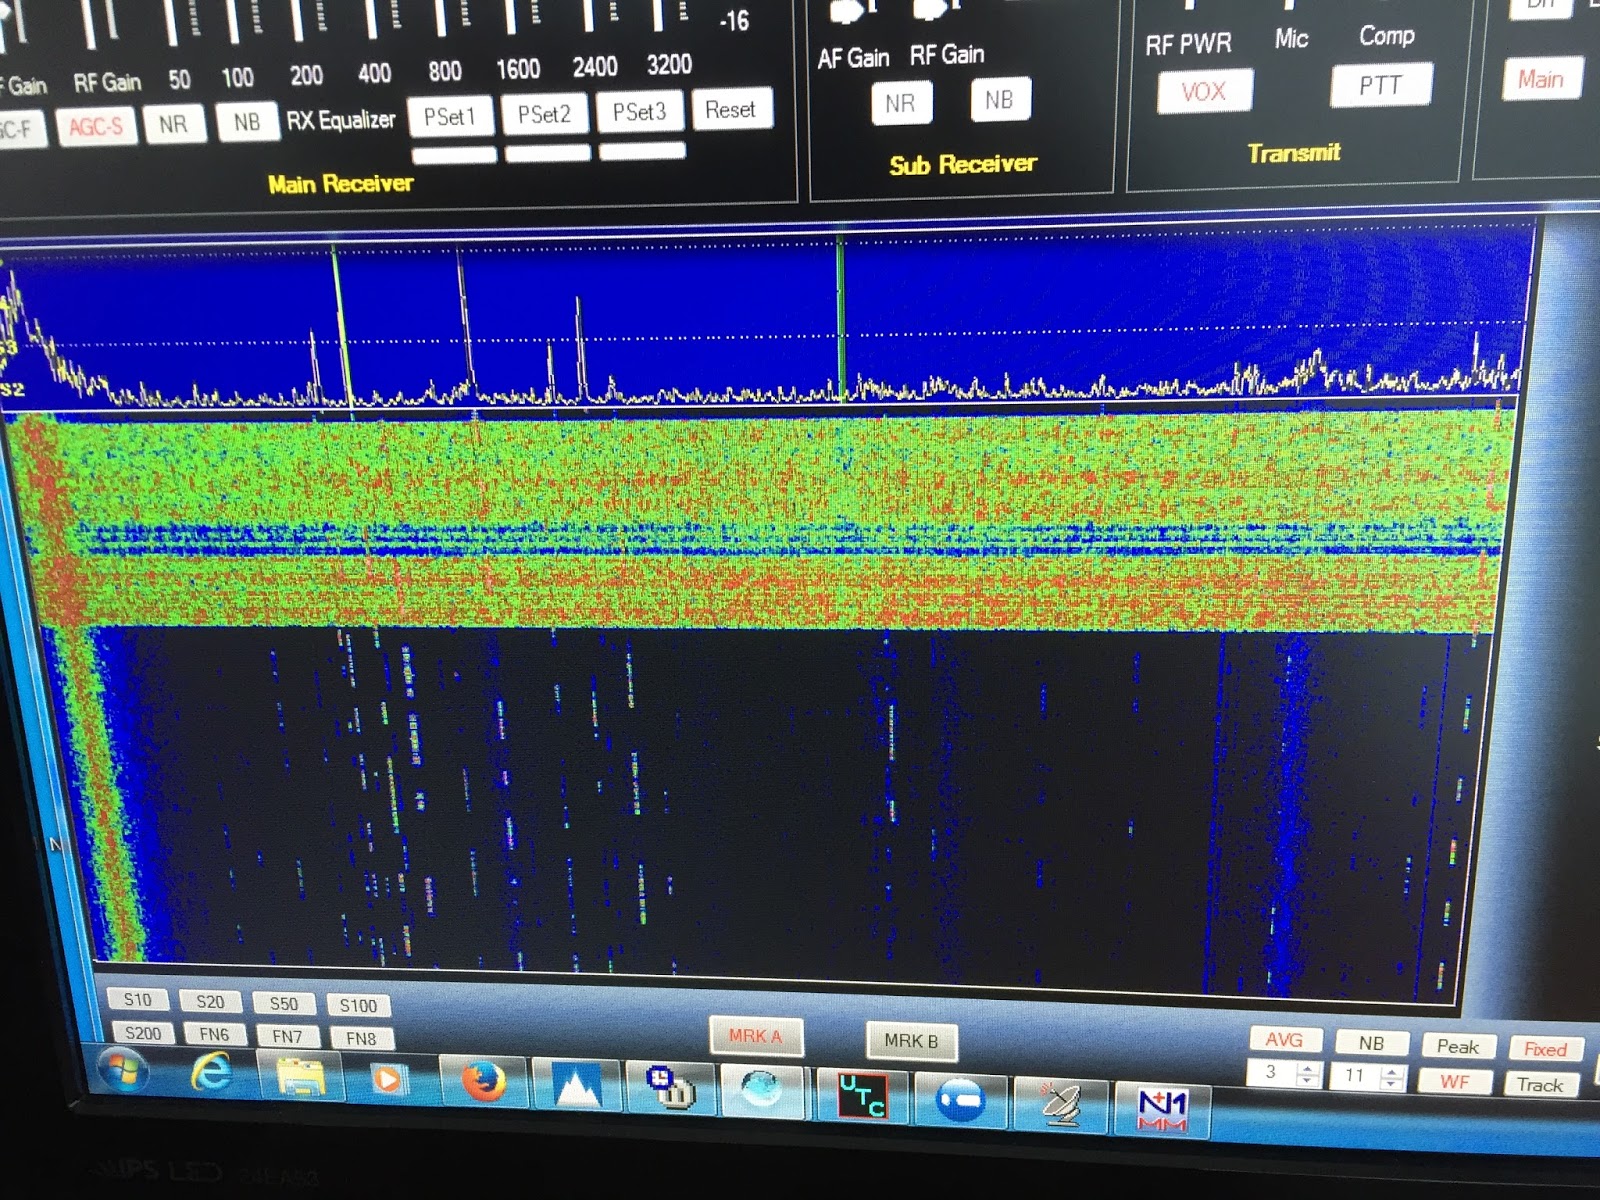Click the averaging value field showing 3

point(1272,1073)
